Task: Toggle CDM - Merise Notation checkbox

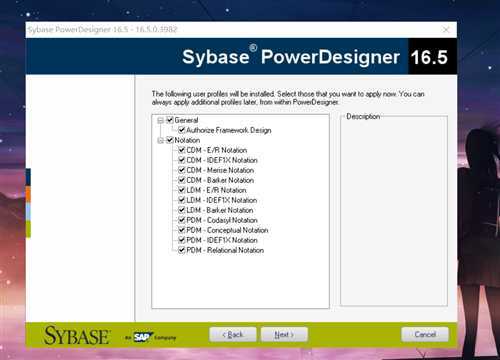Action: [182, 170]
